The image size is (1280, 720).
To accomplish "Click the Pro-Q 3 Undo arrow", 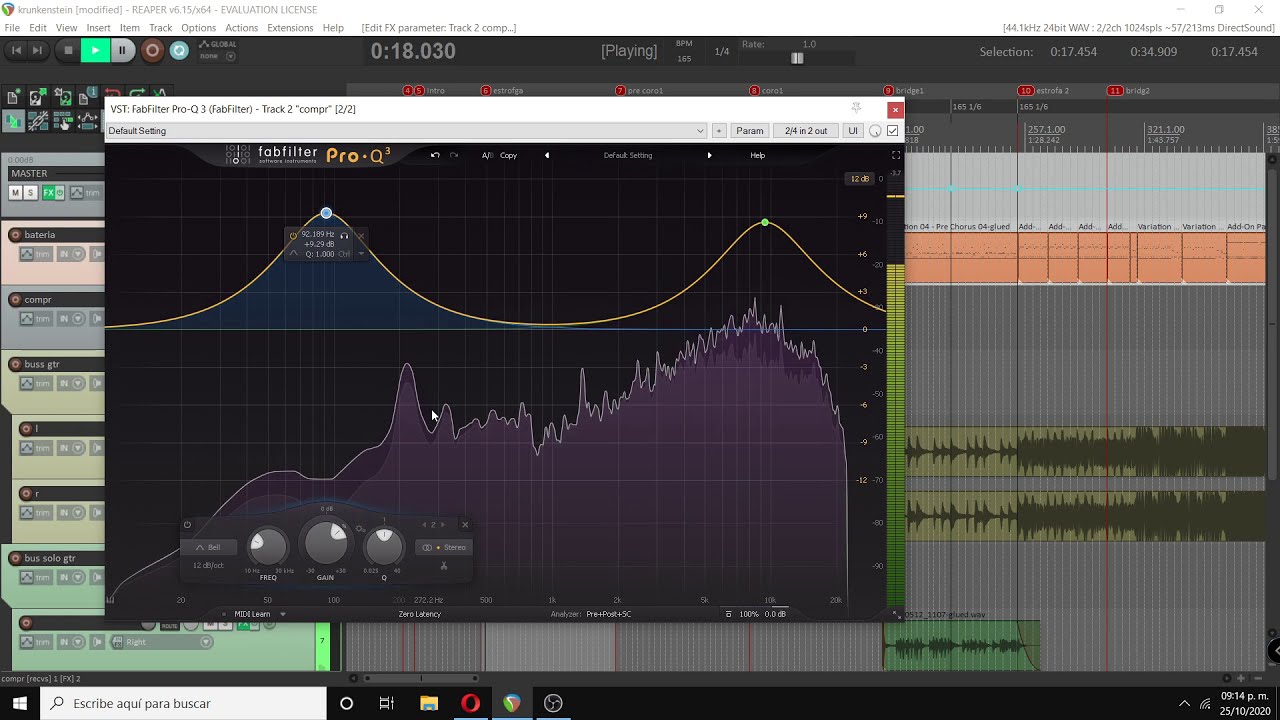I will (435, 155).
